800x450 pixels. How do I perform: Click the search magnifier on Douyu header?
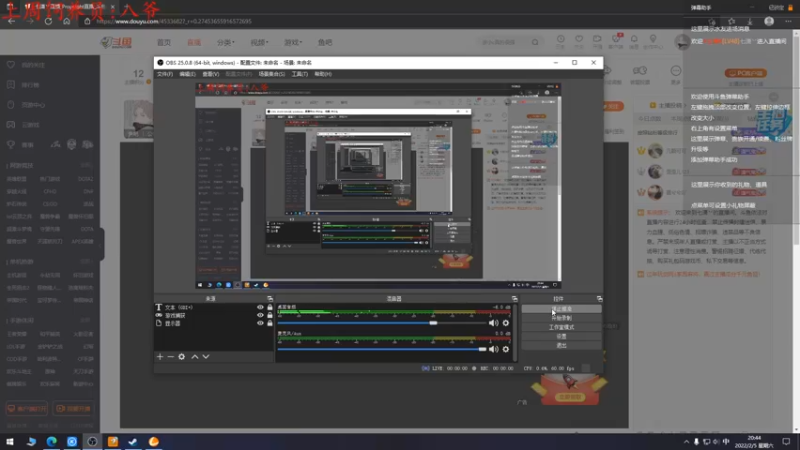coord(535,42)
